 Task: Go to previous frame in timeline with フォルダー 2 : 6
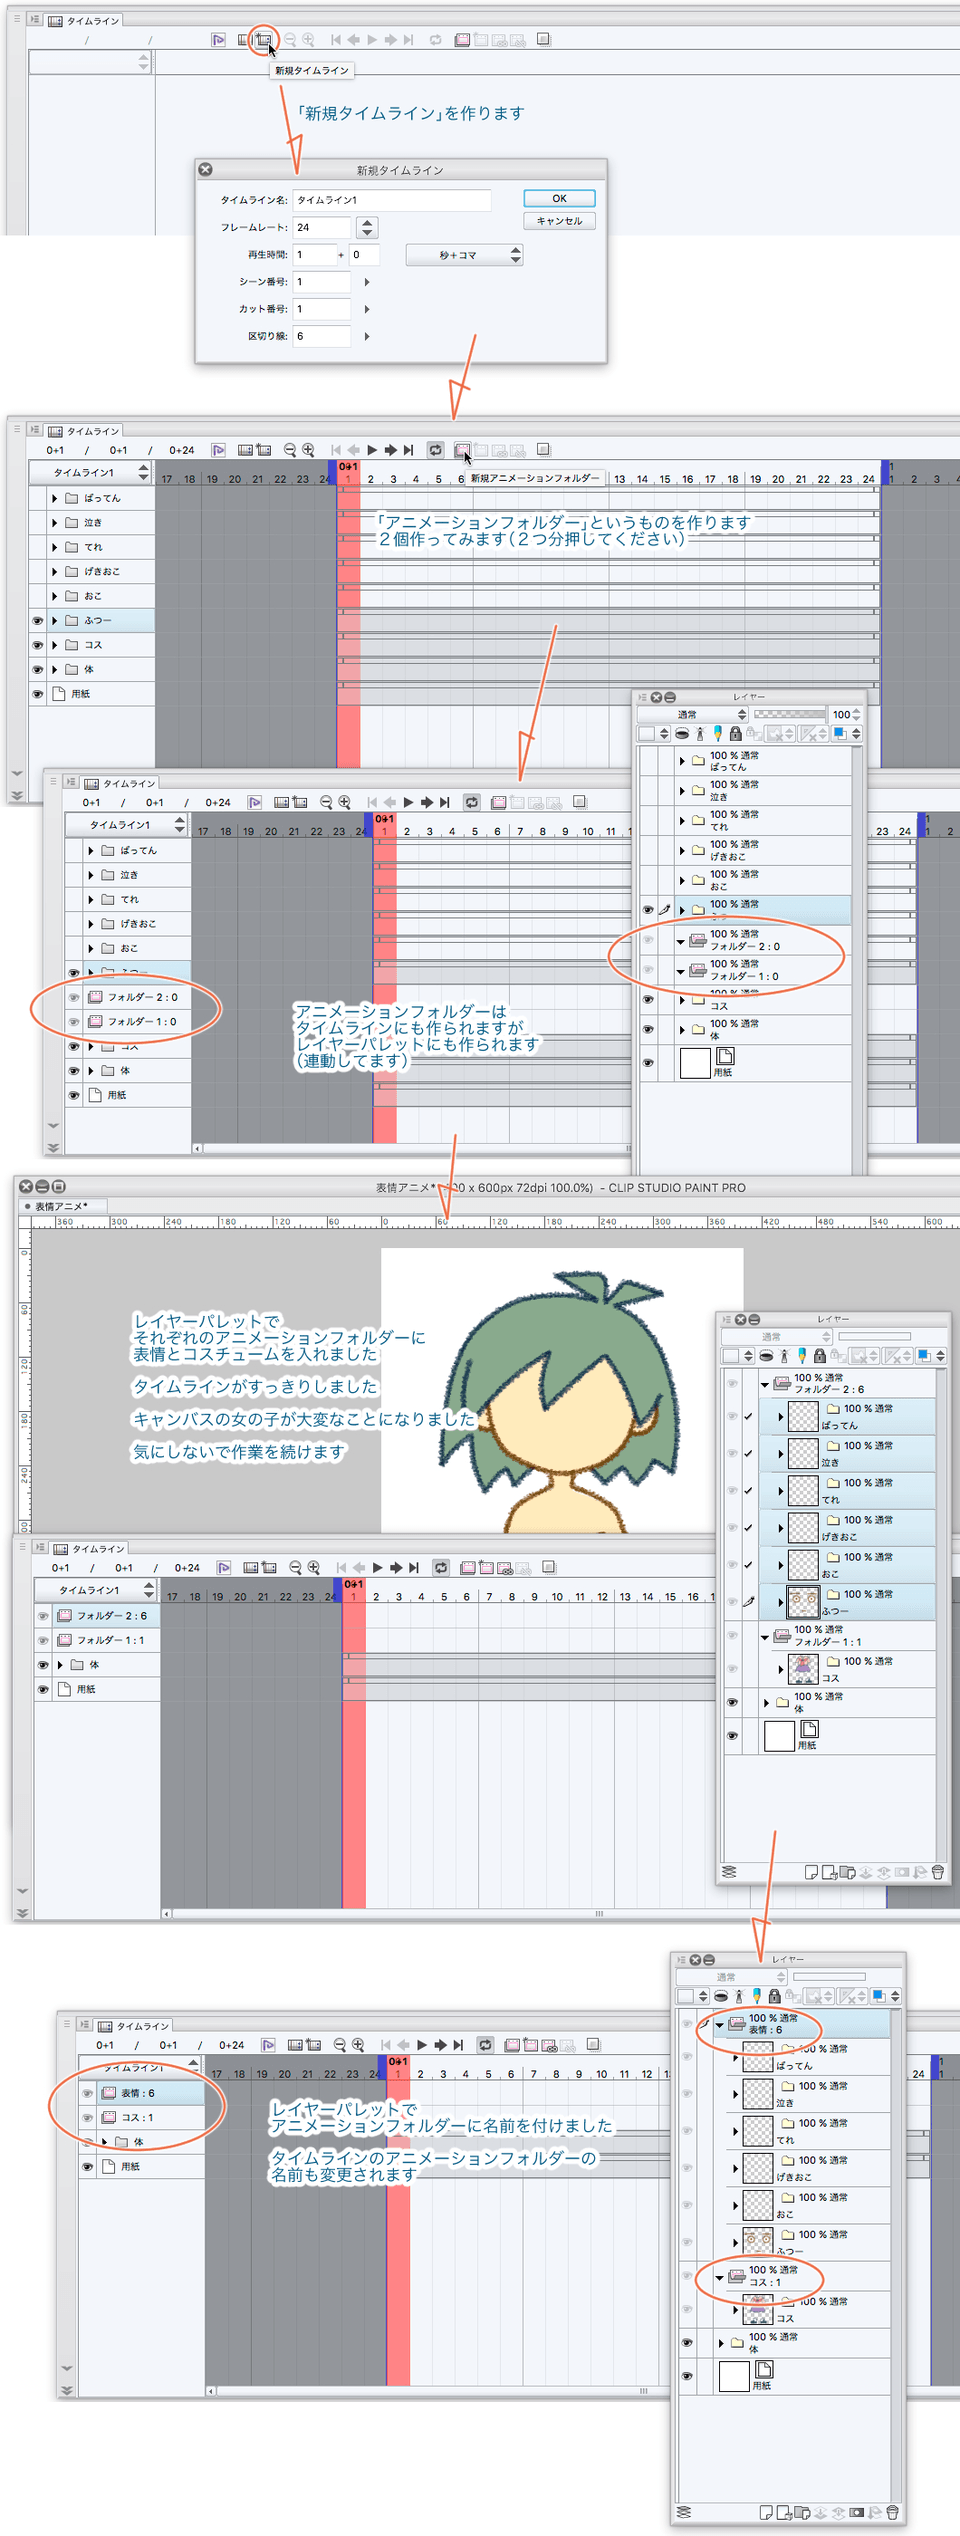point(359,1567)
